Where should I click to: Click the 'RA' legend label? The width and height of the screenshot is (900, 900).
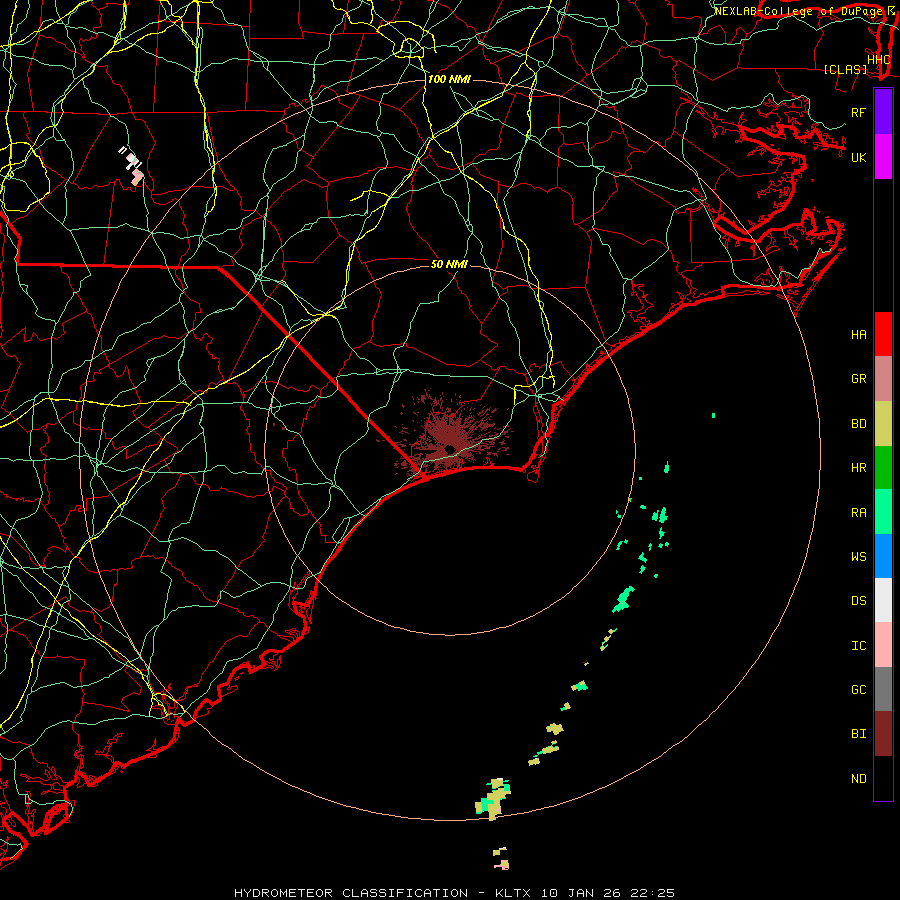tap(858, 513)
